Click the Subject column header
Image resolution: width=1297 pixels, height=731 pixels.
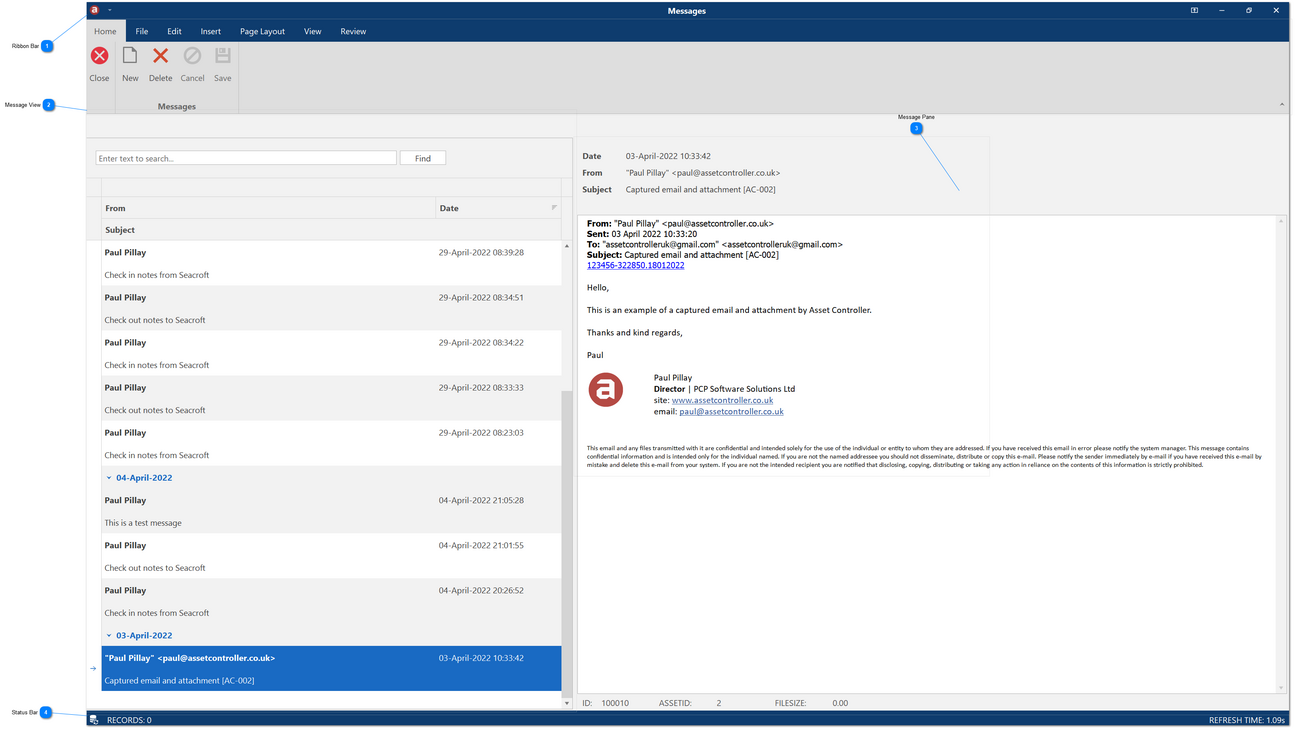tap(331, 230)
